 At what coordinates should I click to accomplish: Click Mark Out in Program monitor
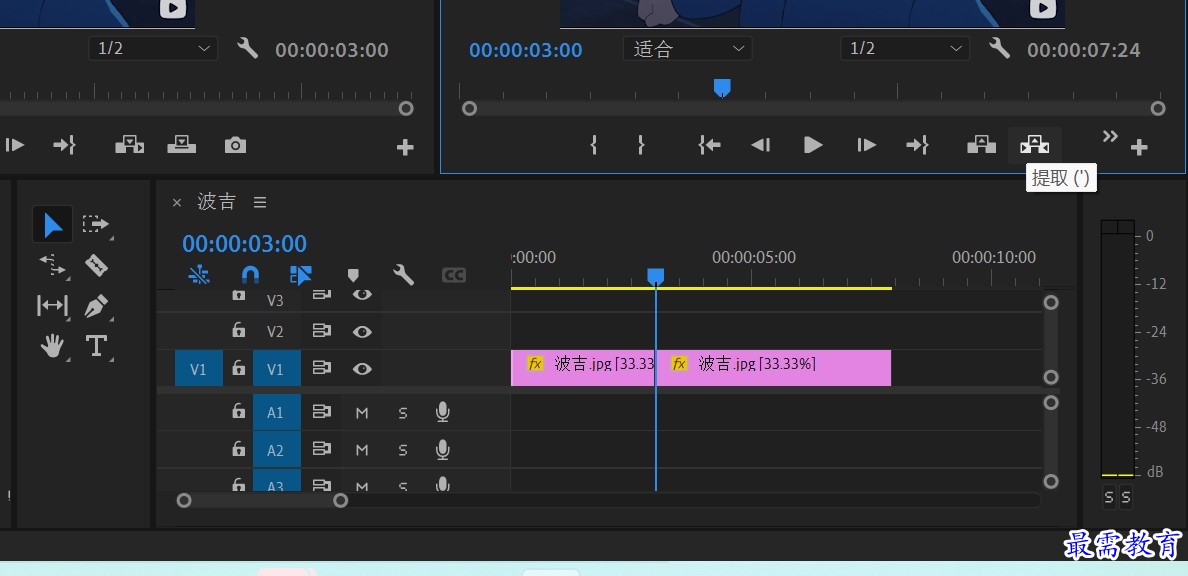click(641, 145)
